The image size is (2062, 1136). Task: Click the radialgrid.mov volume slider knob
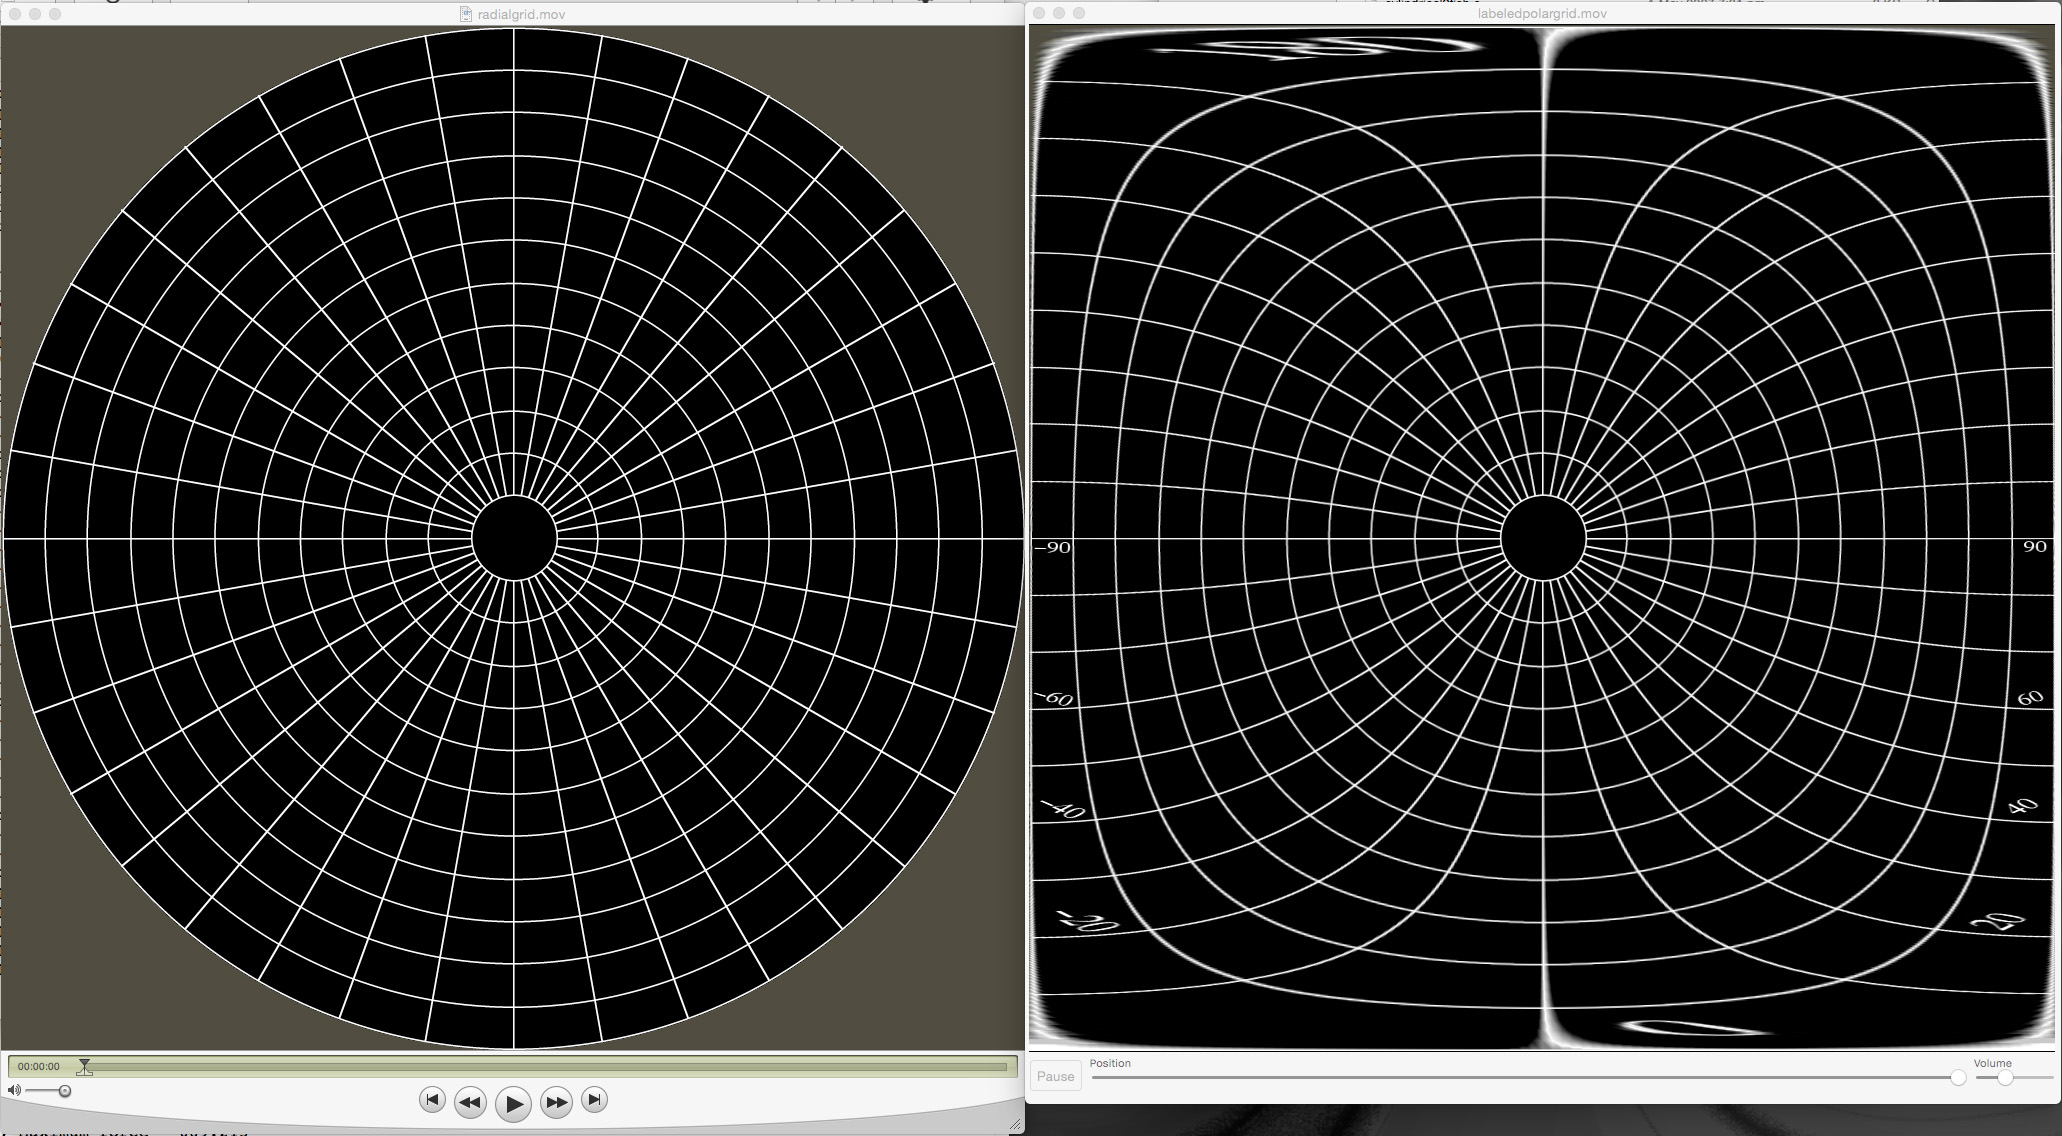coord(65,1091)
